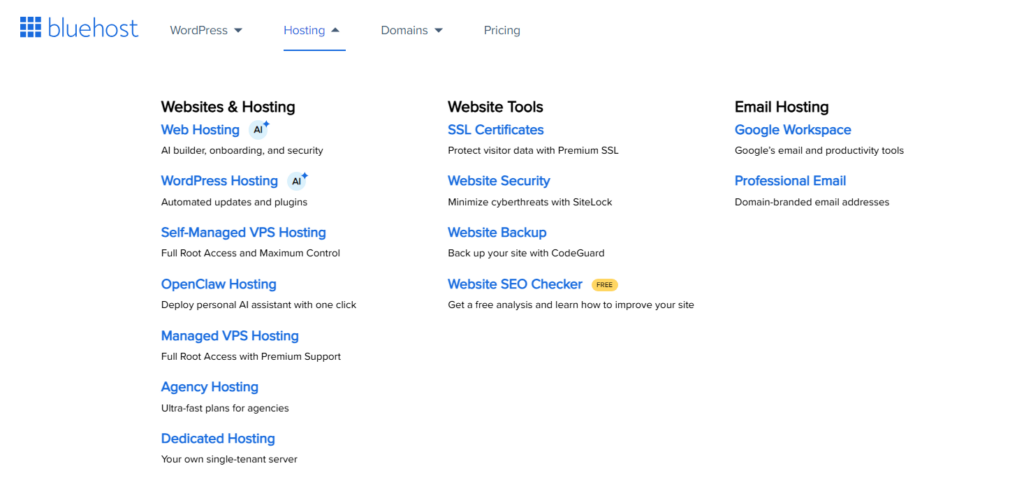Click 'Ultra-fast plans for agencies' text

pyautogui.click(x=225, y=409)
